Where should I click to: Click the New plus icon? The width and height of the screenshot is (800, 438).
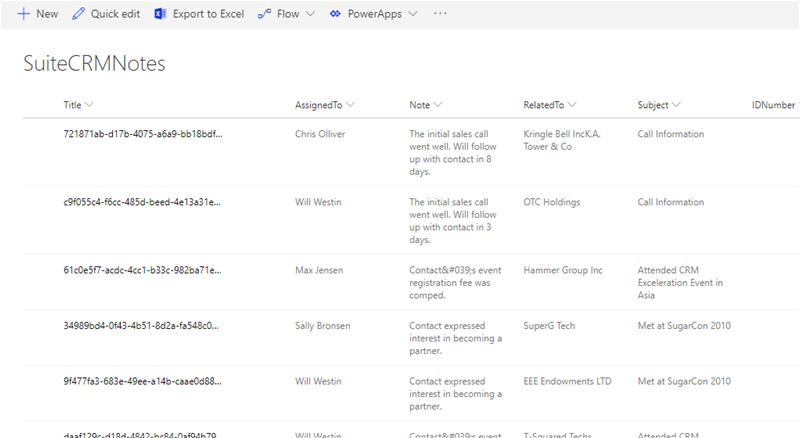(x=23, y=14)
